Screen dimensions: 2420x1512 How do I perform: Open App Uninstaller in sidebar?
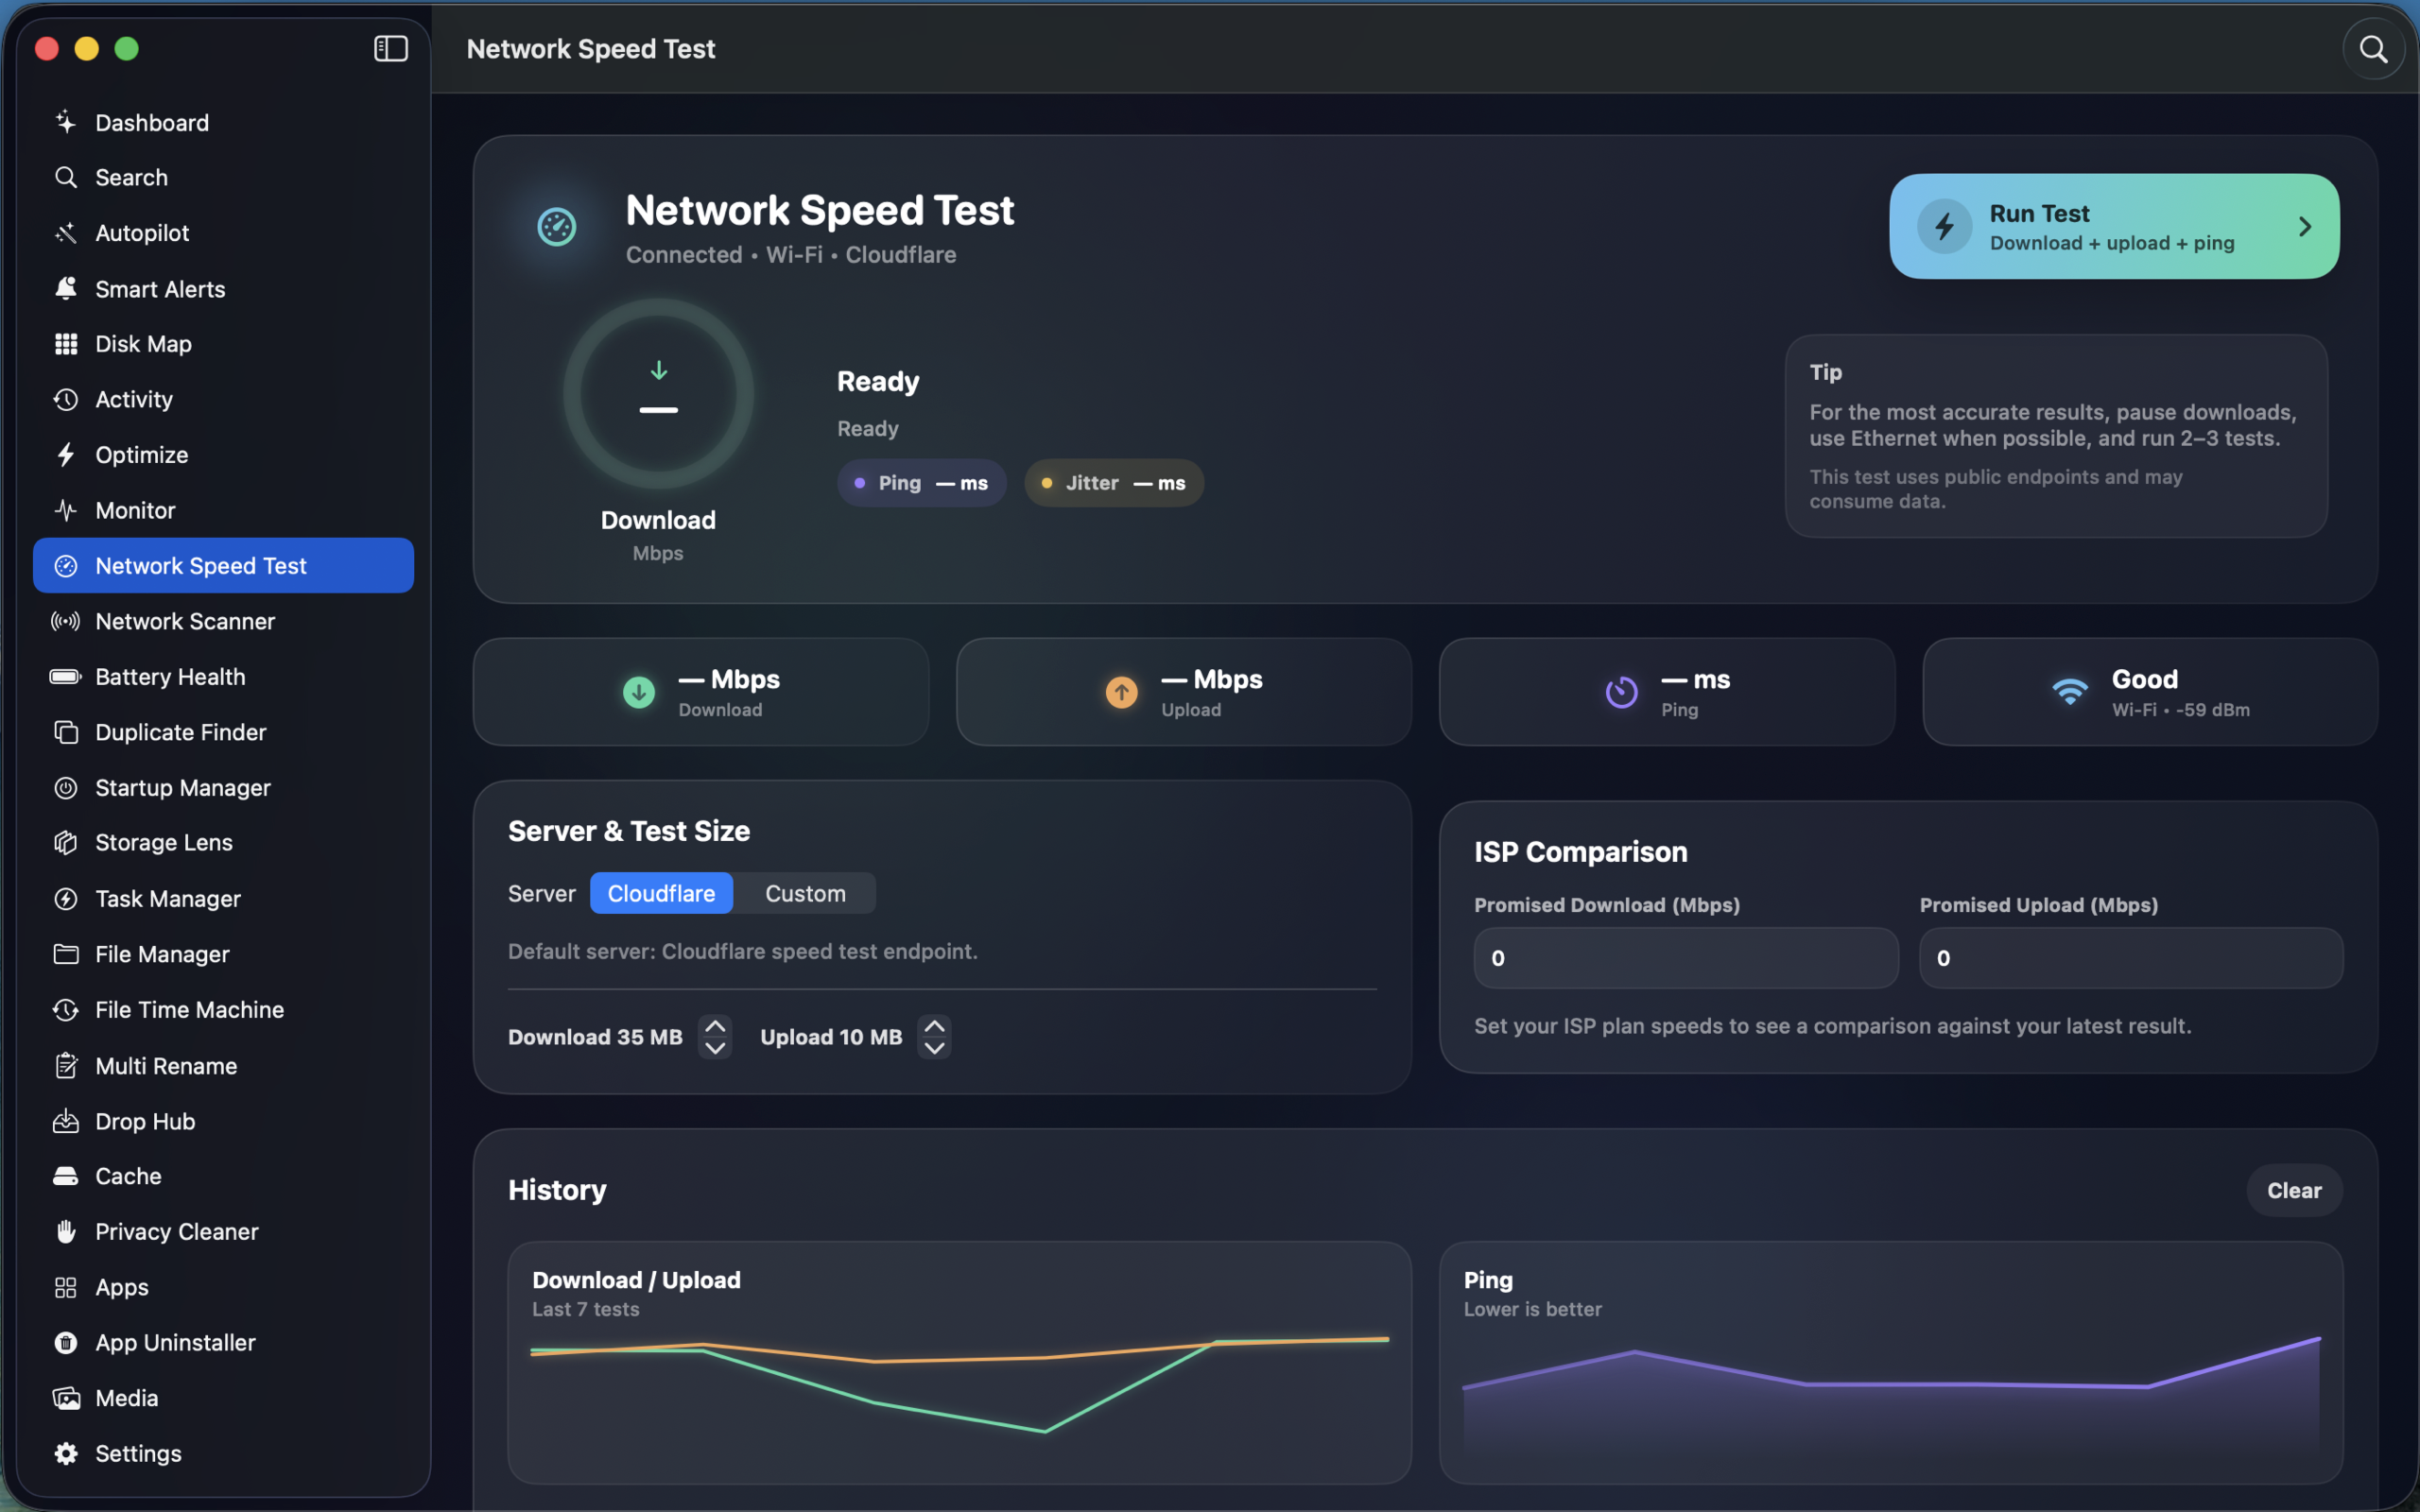[223, 1343]
